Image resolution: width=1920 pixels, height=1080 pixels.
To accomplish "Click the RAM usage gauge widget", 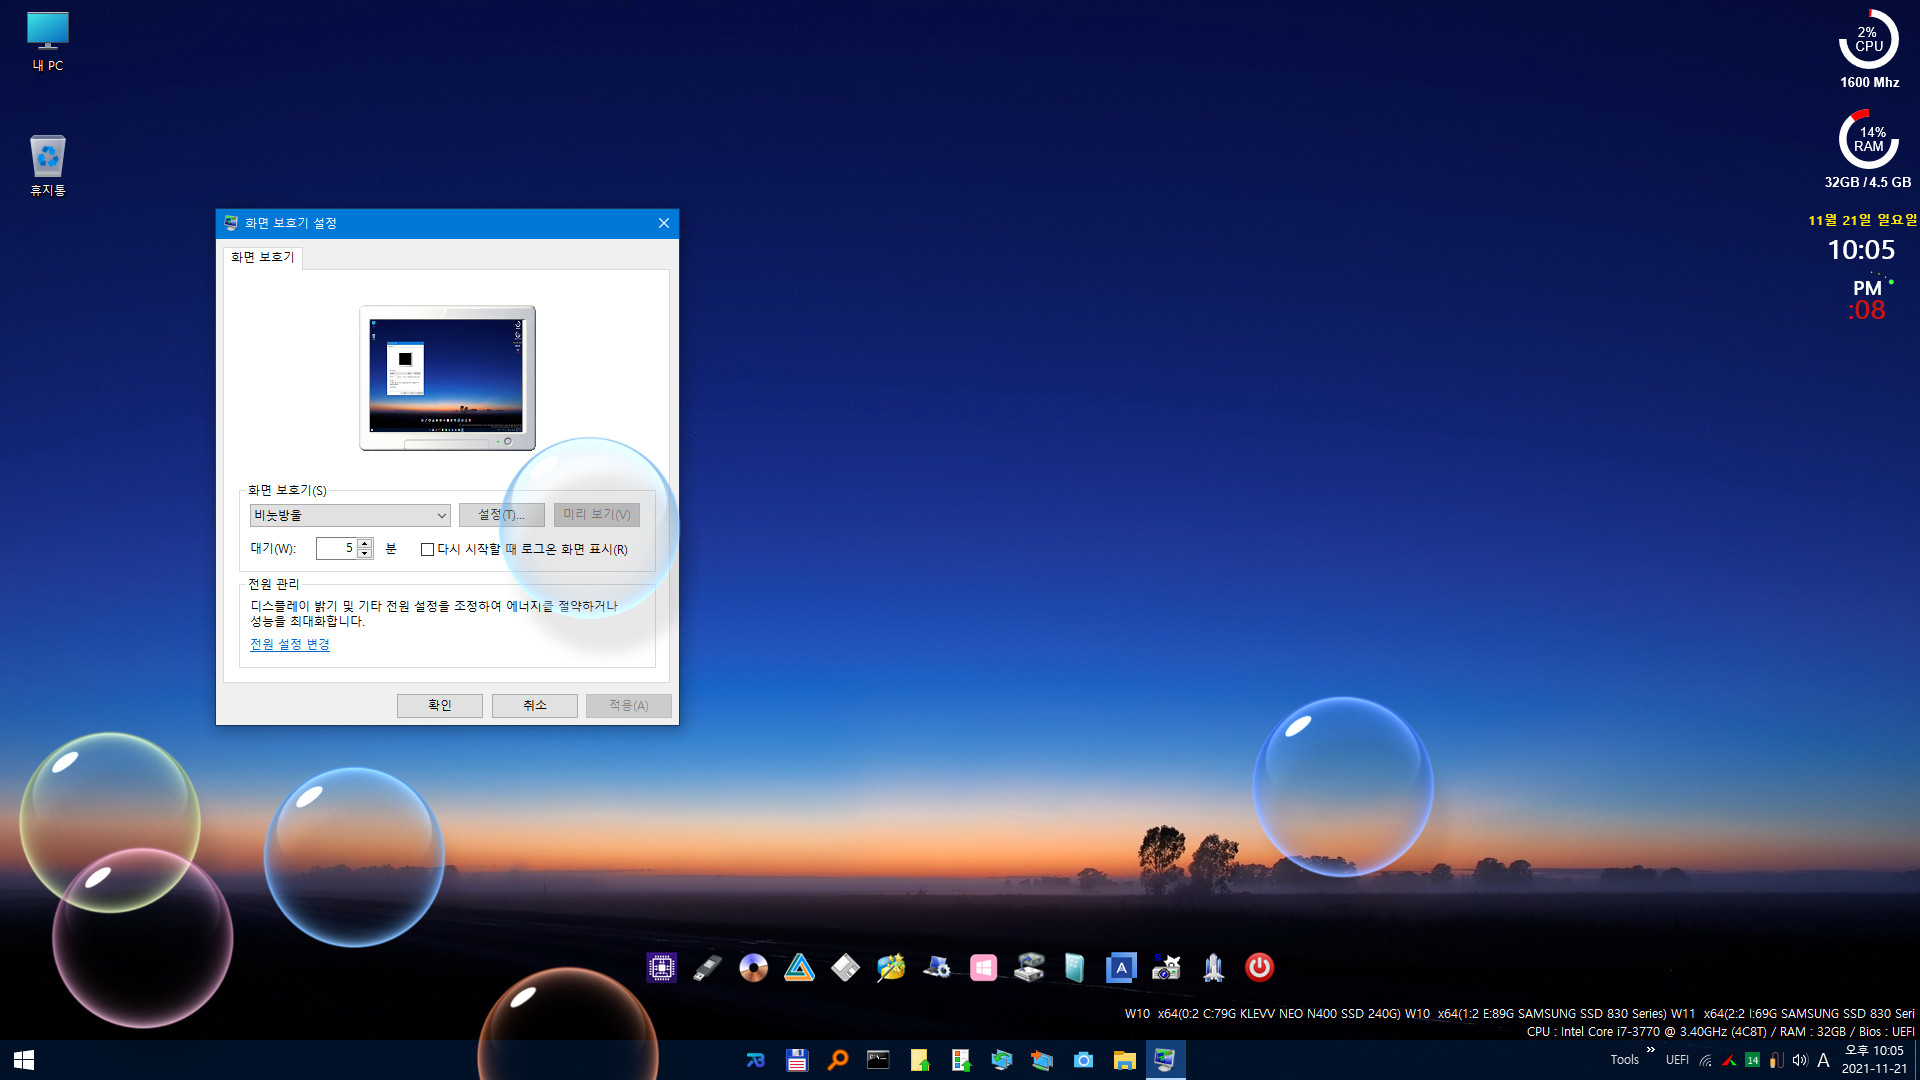I will click(1868, 140).
